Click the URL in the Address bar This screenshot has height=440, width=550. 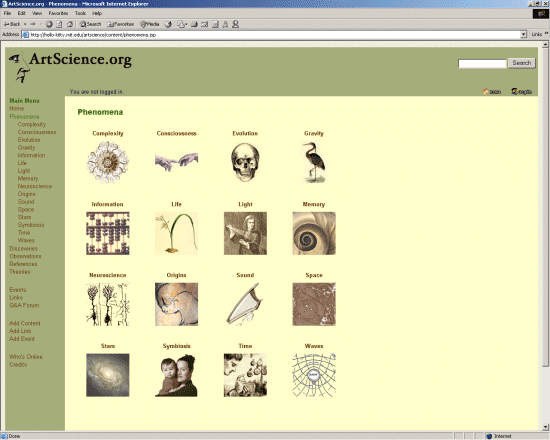coord(93,35)
